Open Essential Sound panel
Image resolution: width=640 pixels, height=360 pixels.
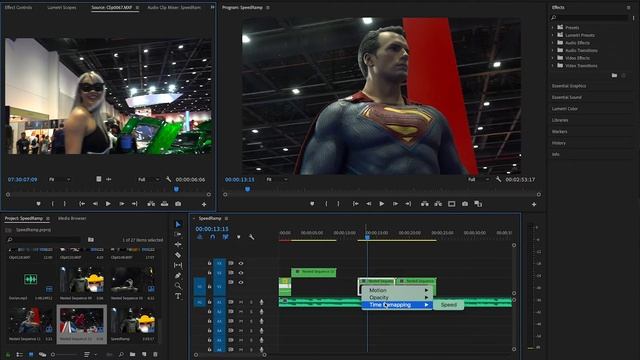[x=567, y=98]
